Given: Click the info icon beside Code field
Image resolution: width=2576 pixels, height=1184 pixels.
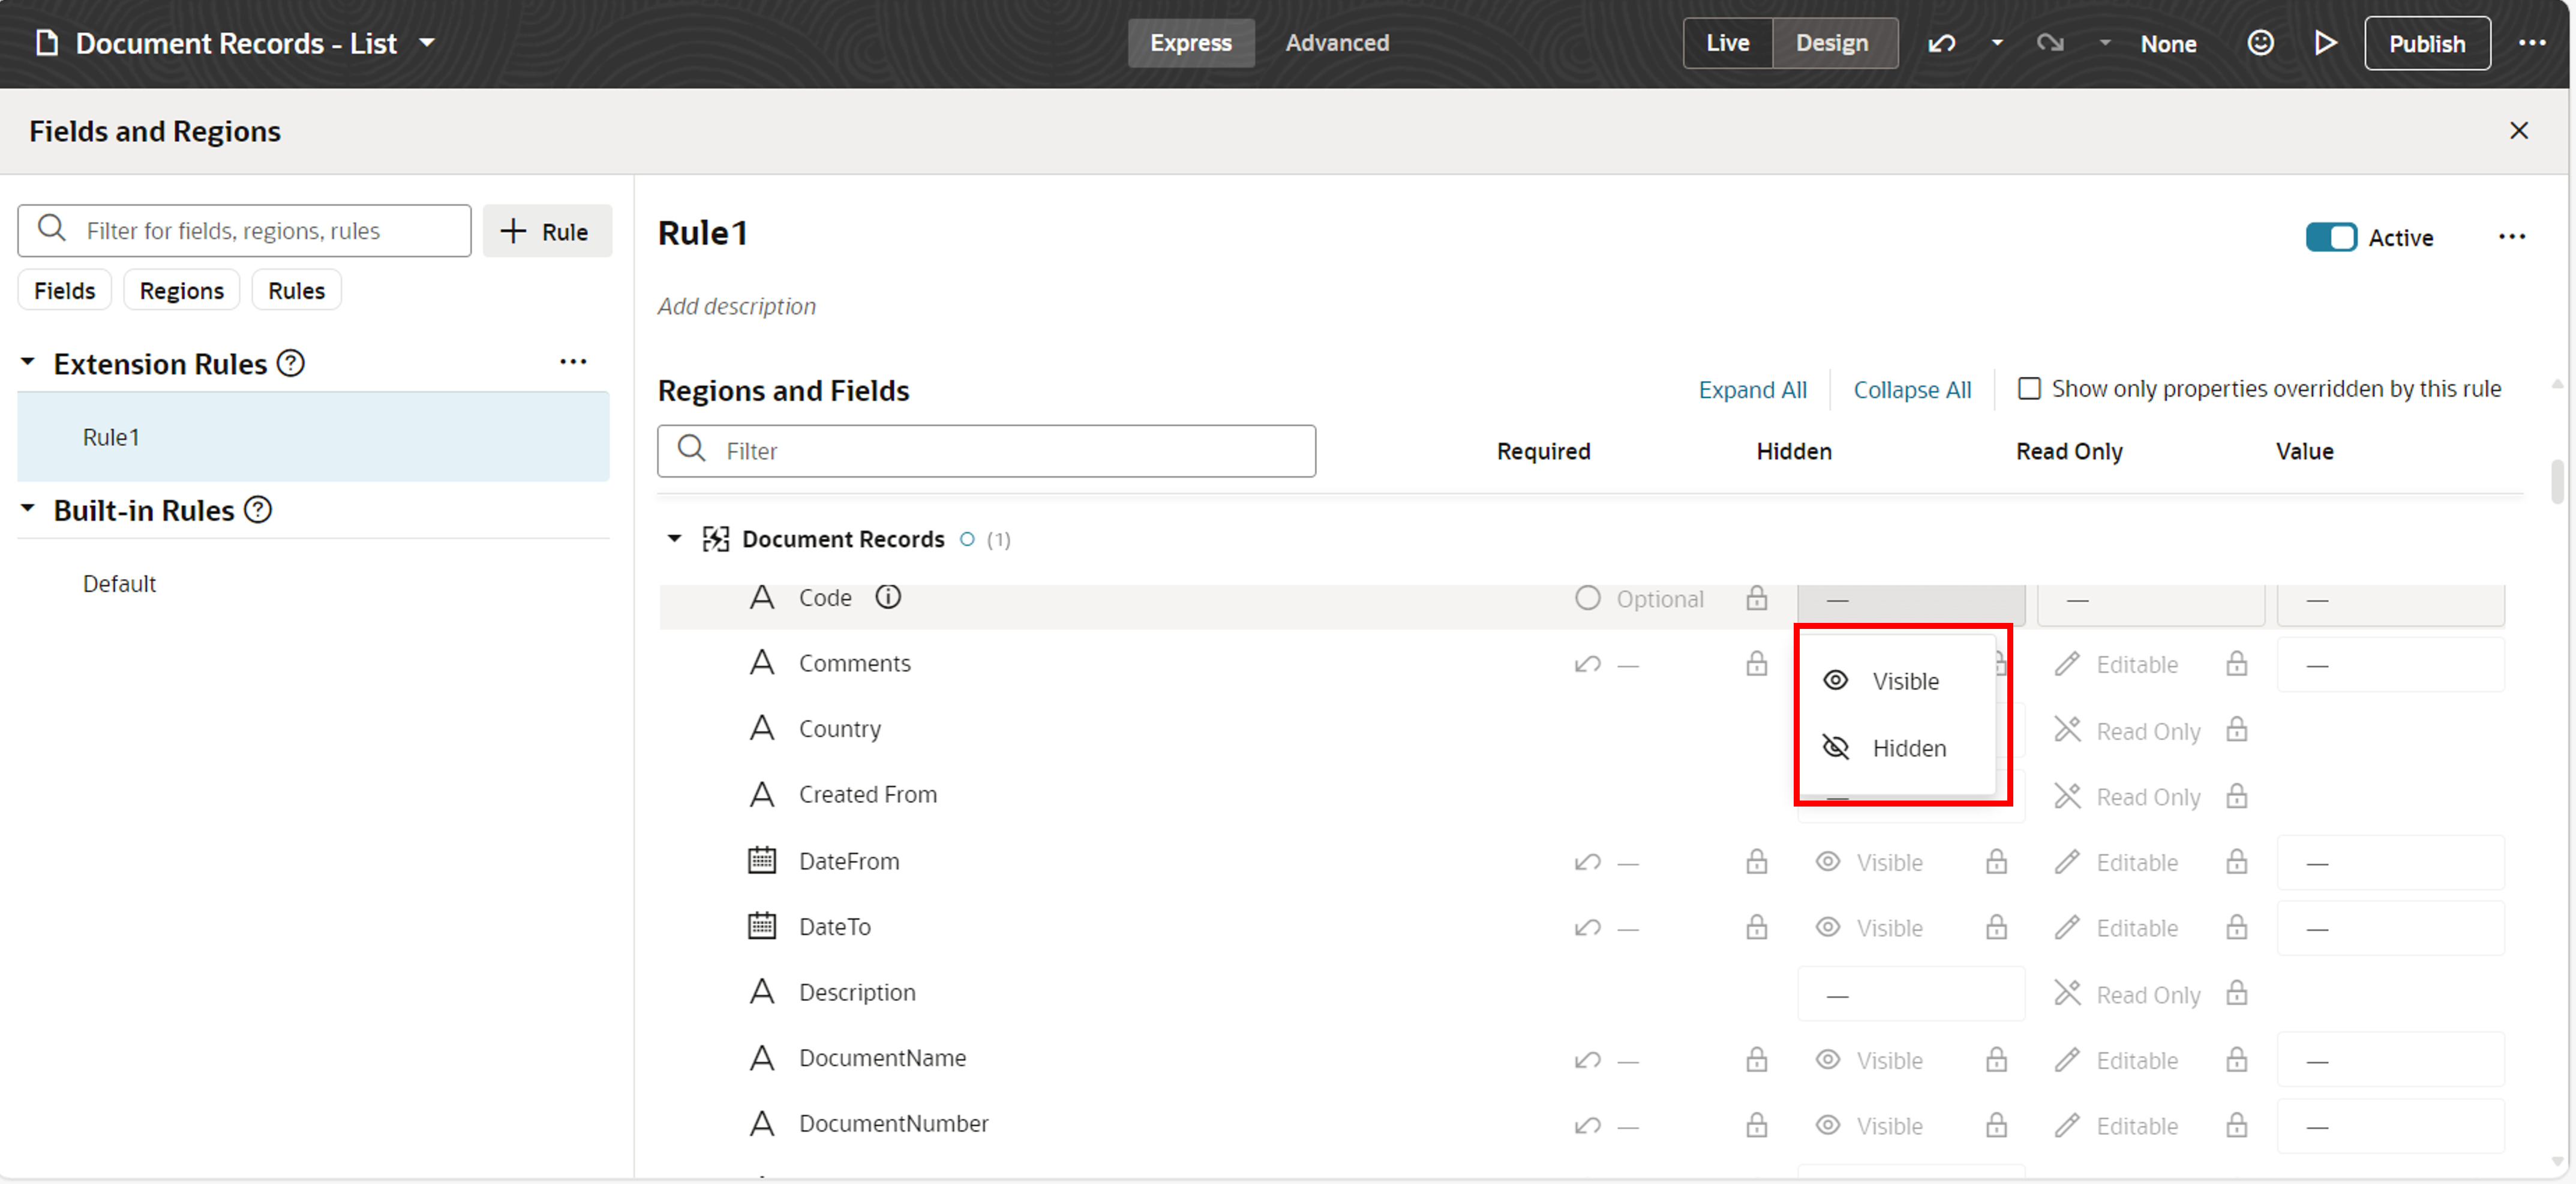Looking at the screenshot, I should click(x=888, y=597).
